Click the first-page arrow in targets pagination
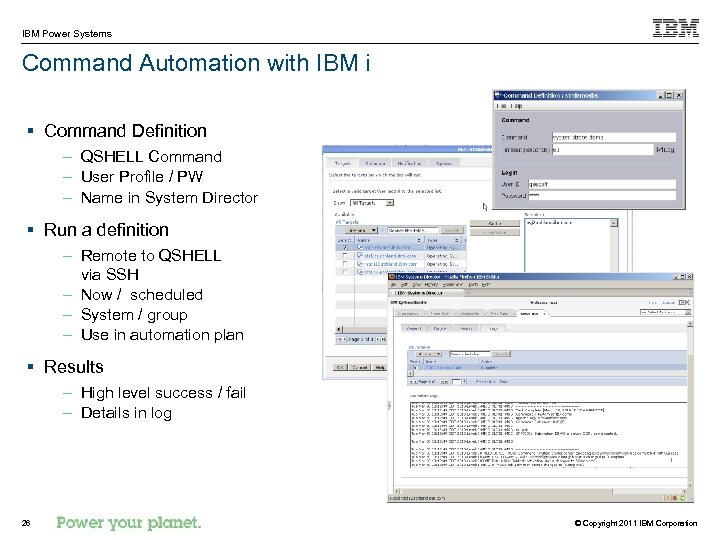 click(x=340, y=339)
